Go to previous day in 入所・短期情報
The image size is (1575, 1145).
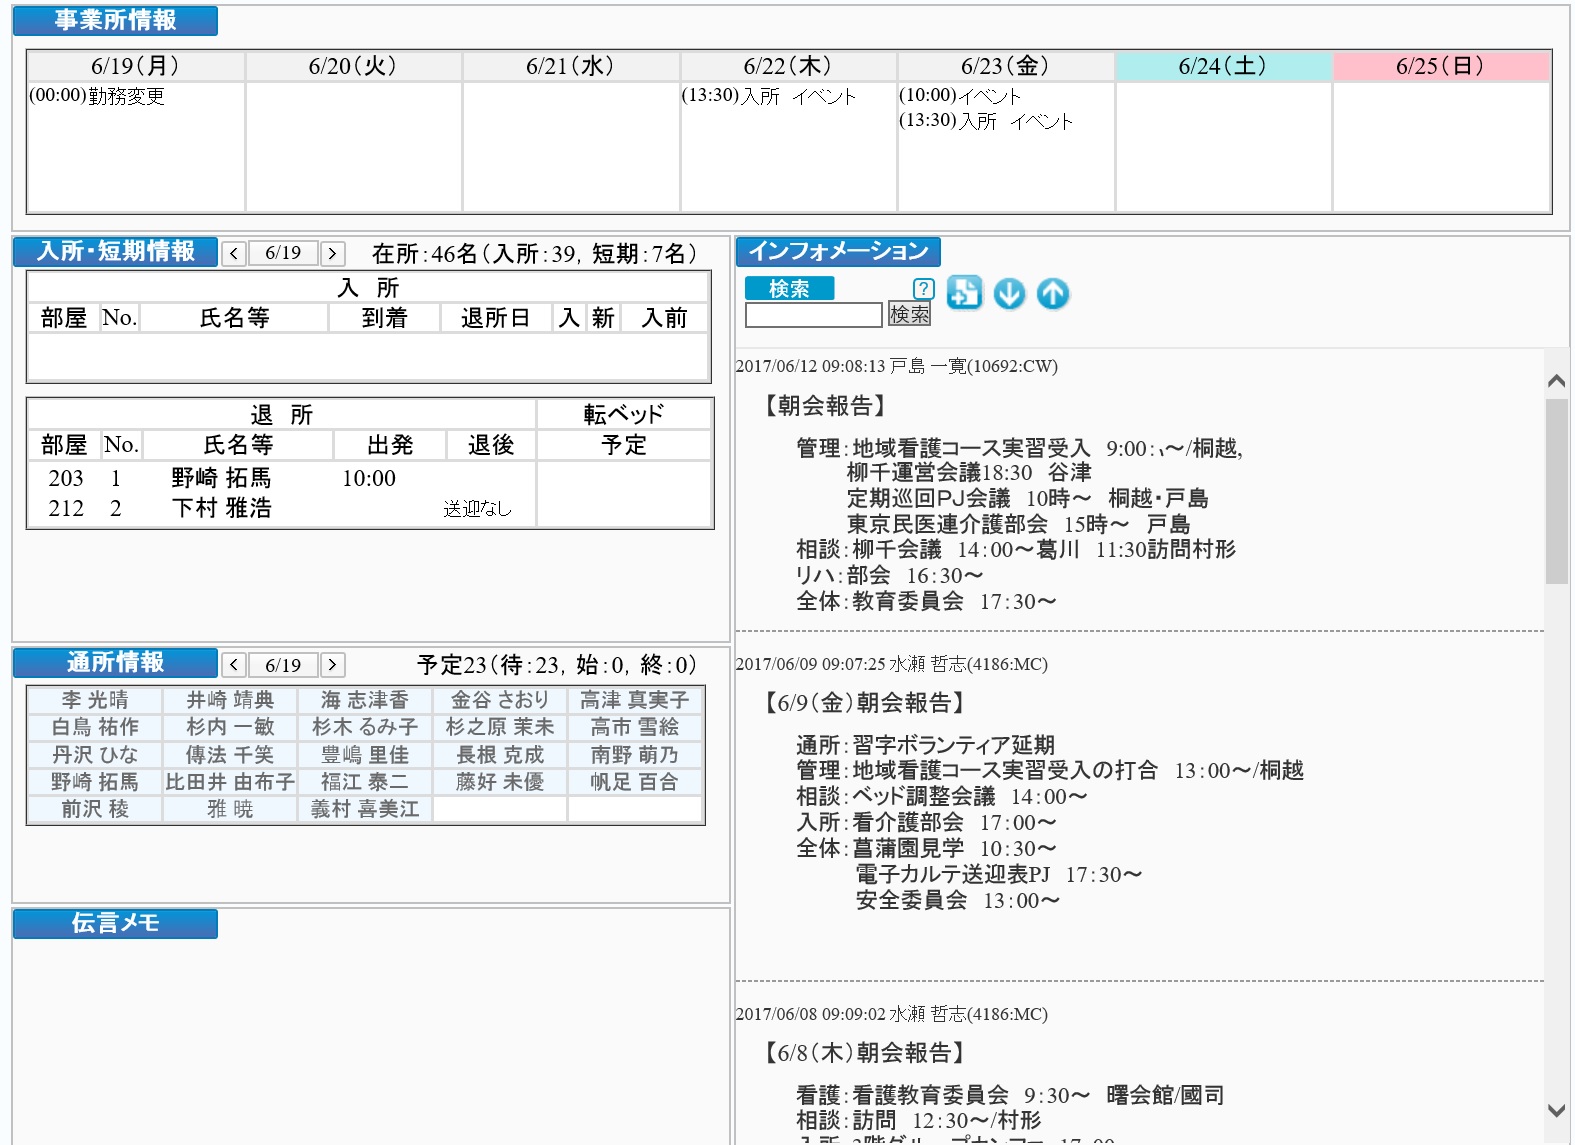[x=233, y=254]
